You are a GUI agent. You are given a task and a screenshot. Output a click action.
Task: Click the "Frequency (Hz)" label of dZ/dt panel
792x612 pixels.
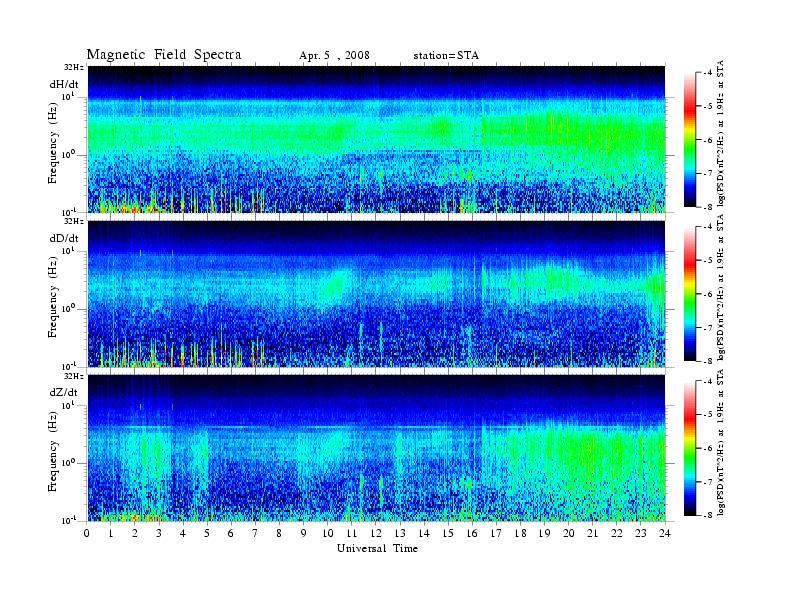click(x=53, y=451)
